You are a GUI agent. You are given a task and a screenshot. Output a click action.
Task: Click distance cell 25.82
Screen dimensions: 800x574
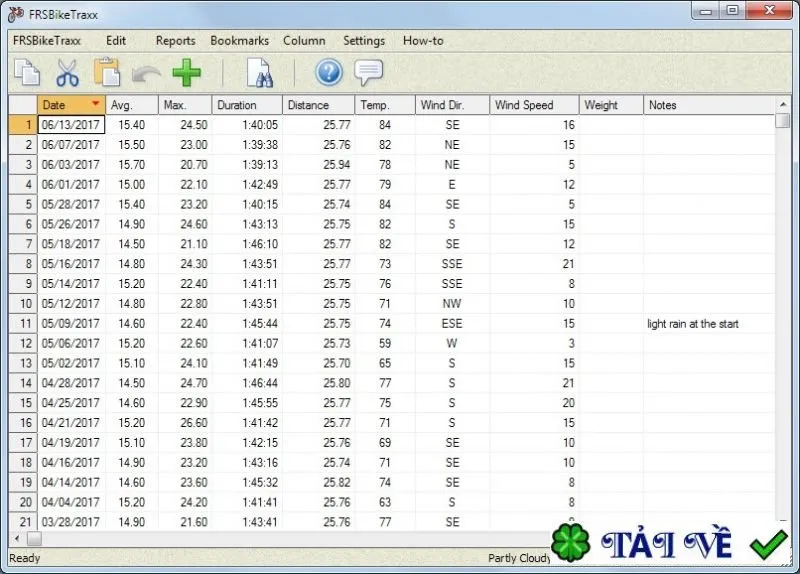[x=319, y=482]
